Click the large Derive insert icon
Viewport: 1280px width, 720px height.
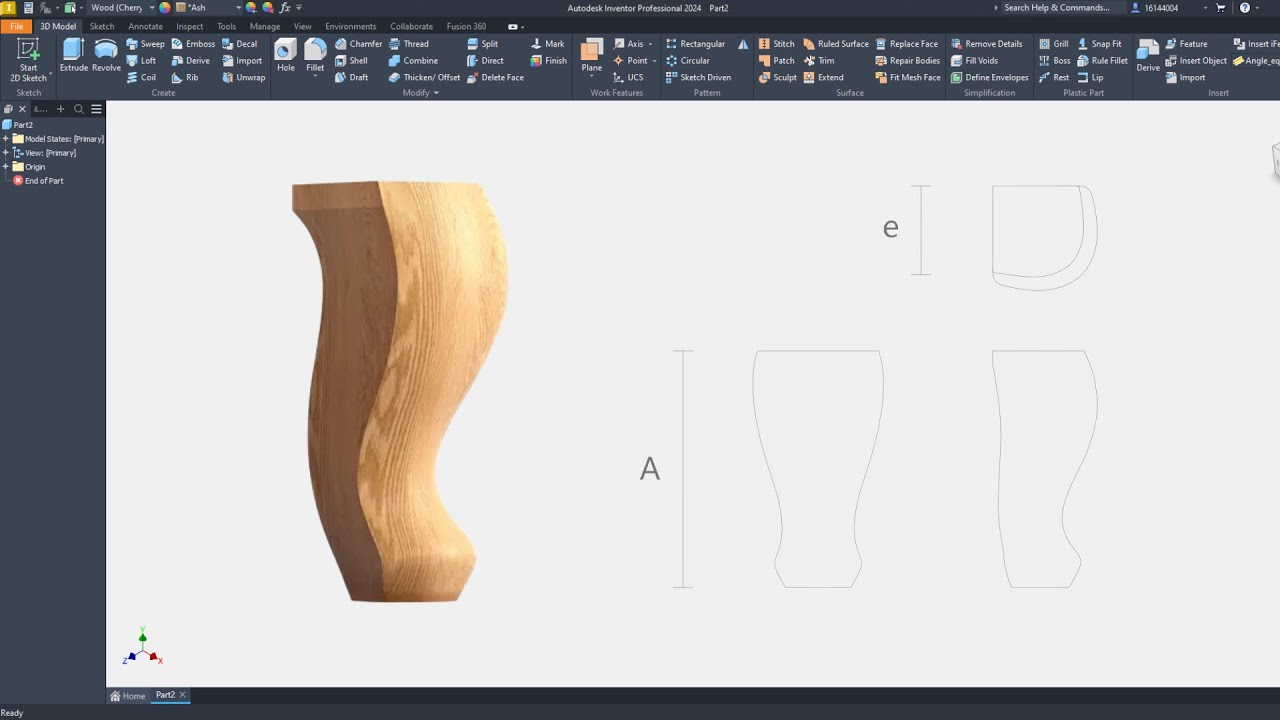pos(1148,56)
